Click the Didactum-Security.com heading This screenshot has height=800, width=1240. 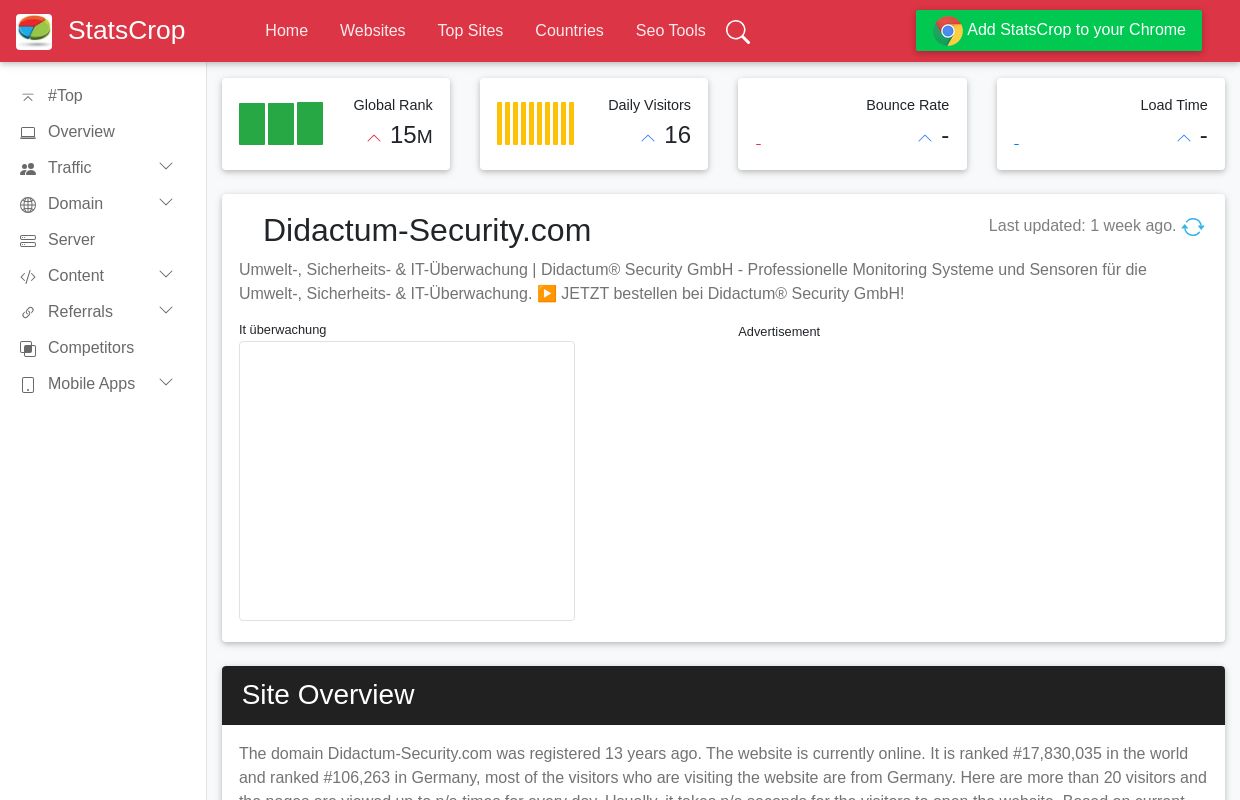pos(427,230)
